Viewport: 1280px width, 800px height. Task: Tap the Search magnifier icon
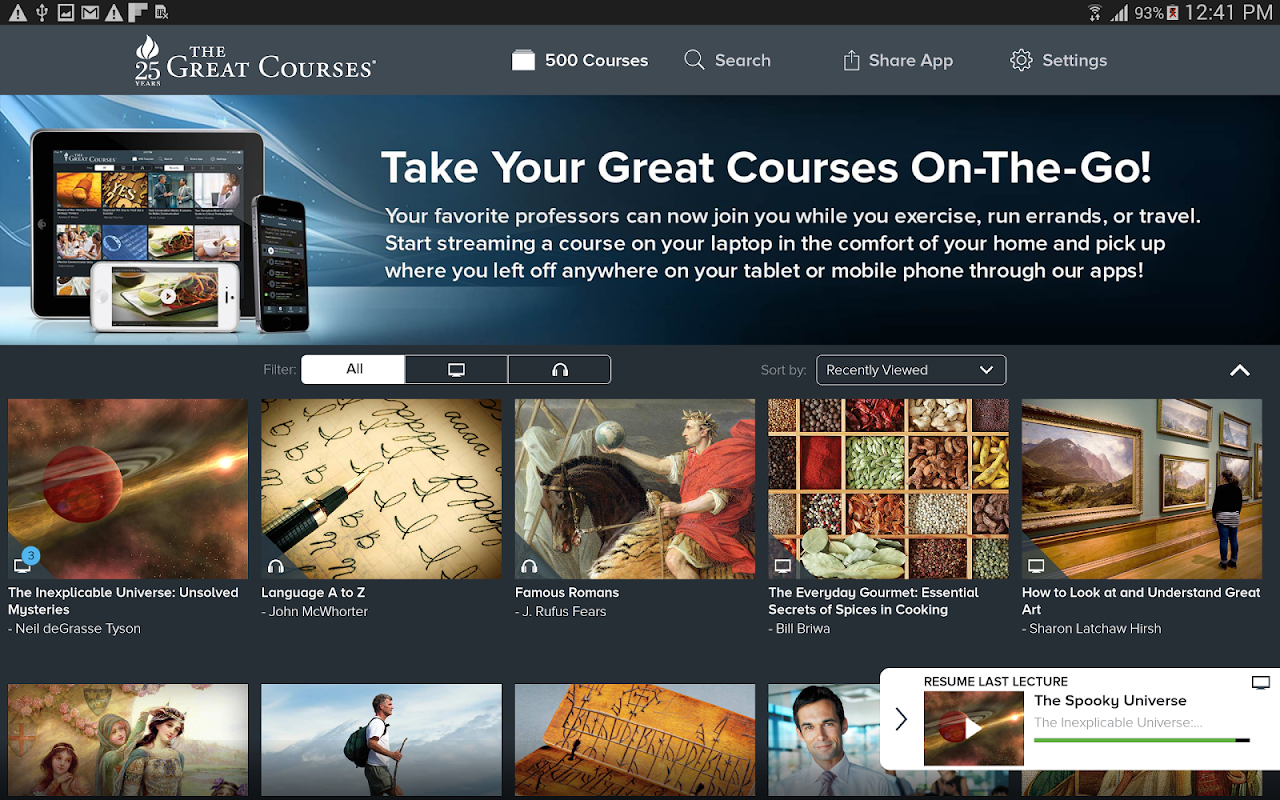(694, 60)
